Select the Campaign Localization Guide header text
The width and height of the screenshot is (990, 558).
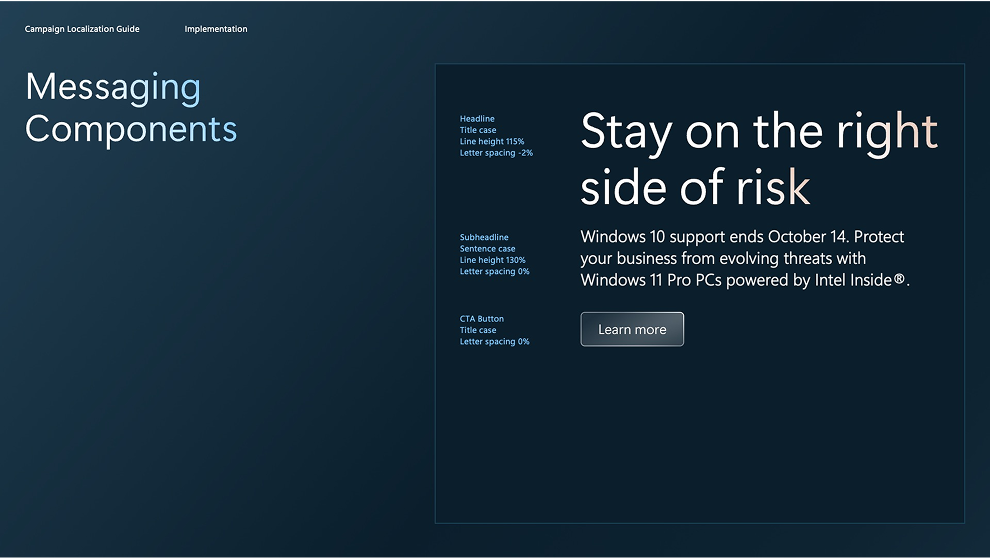point(82,29)
